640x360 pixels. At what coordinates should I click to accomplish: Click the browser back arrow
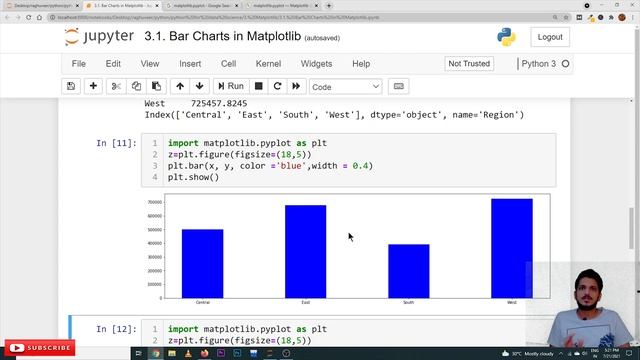(x=7, y=17)
